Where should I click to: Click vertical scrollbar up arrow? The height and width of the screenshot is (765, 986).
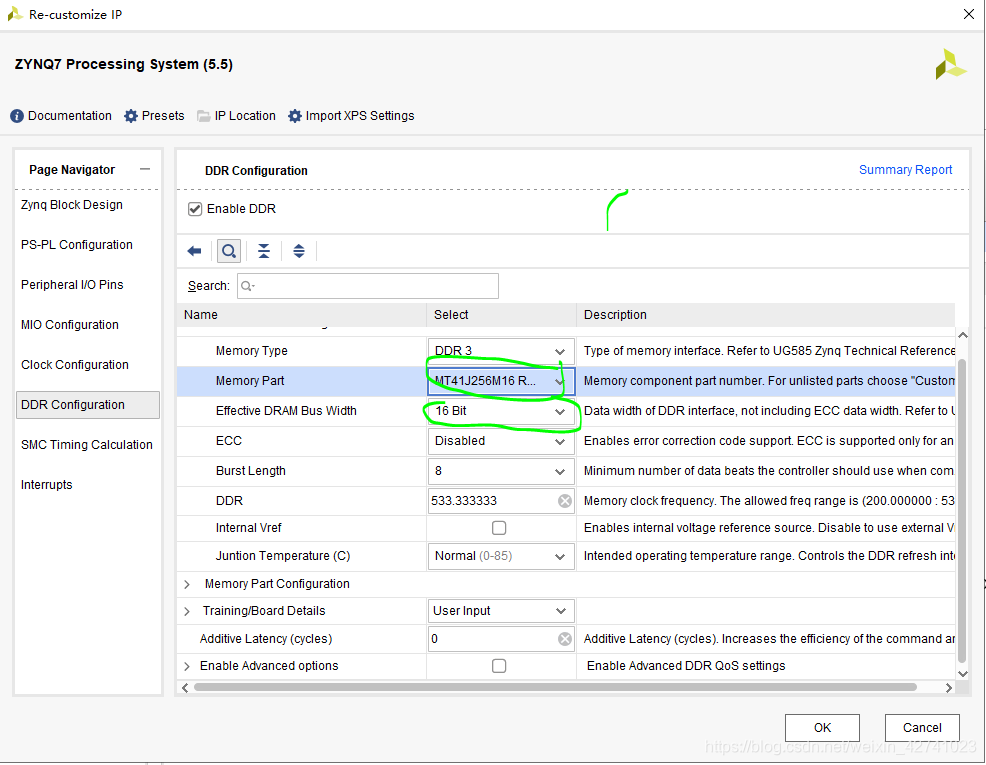pos(962,336)
